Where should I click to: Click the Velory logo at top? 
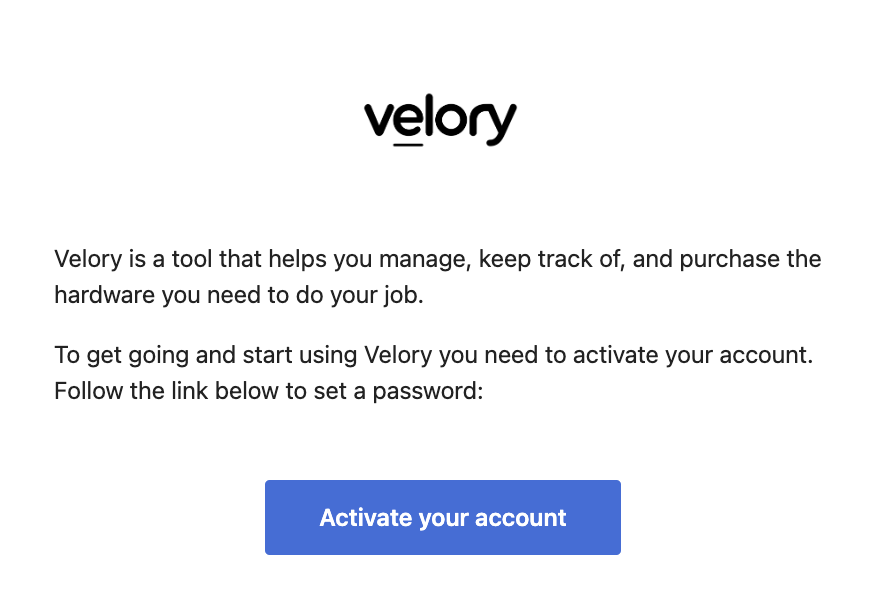pyautogui.click(x=440, y=120)
